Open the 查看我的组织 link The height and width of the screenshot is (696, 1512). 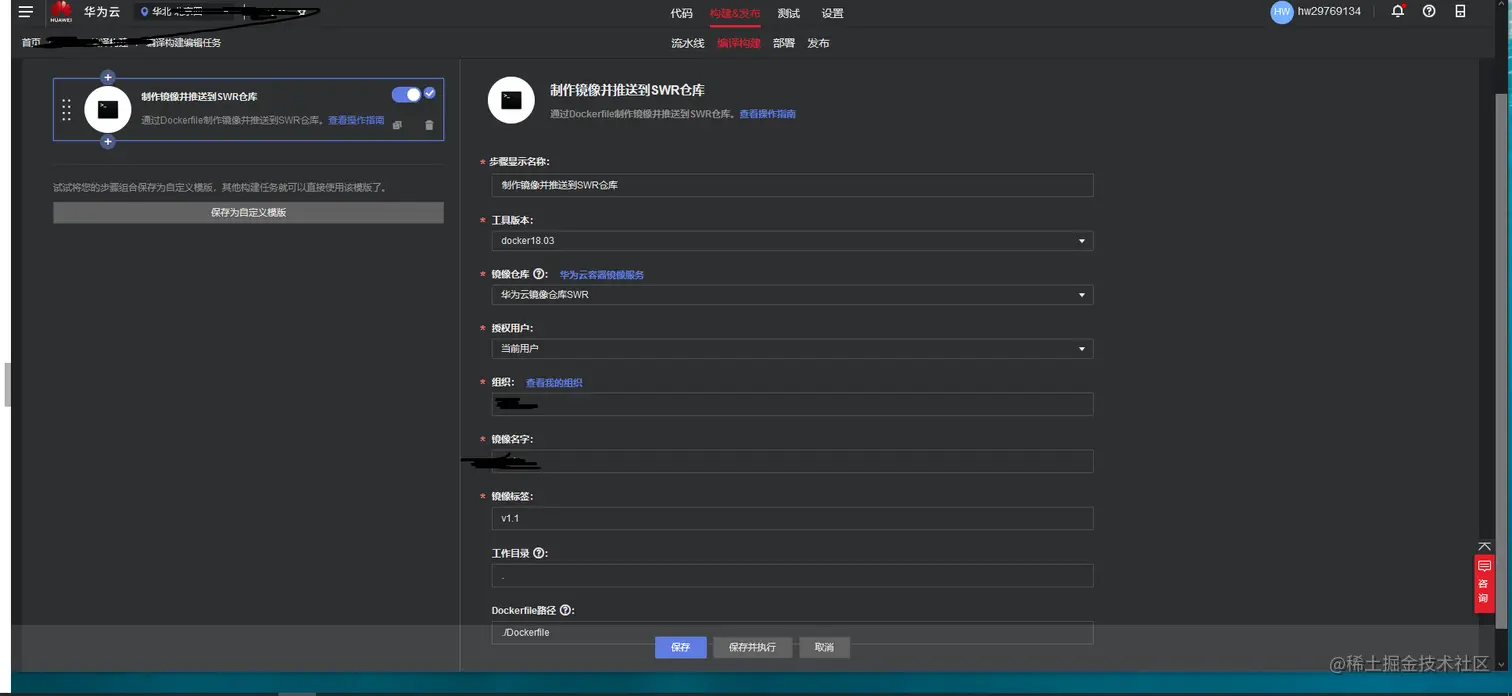click(554, 383)
